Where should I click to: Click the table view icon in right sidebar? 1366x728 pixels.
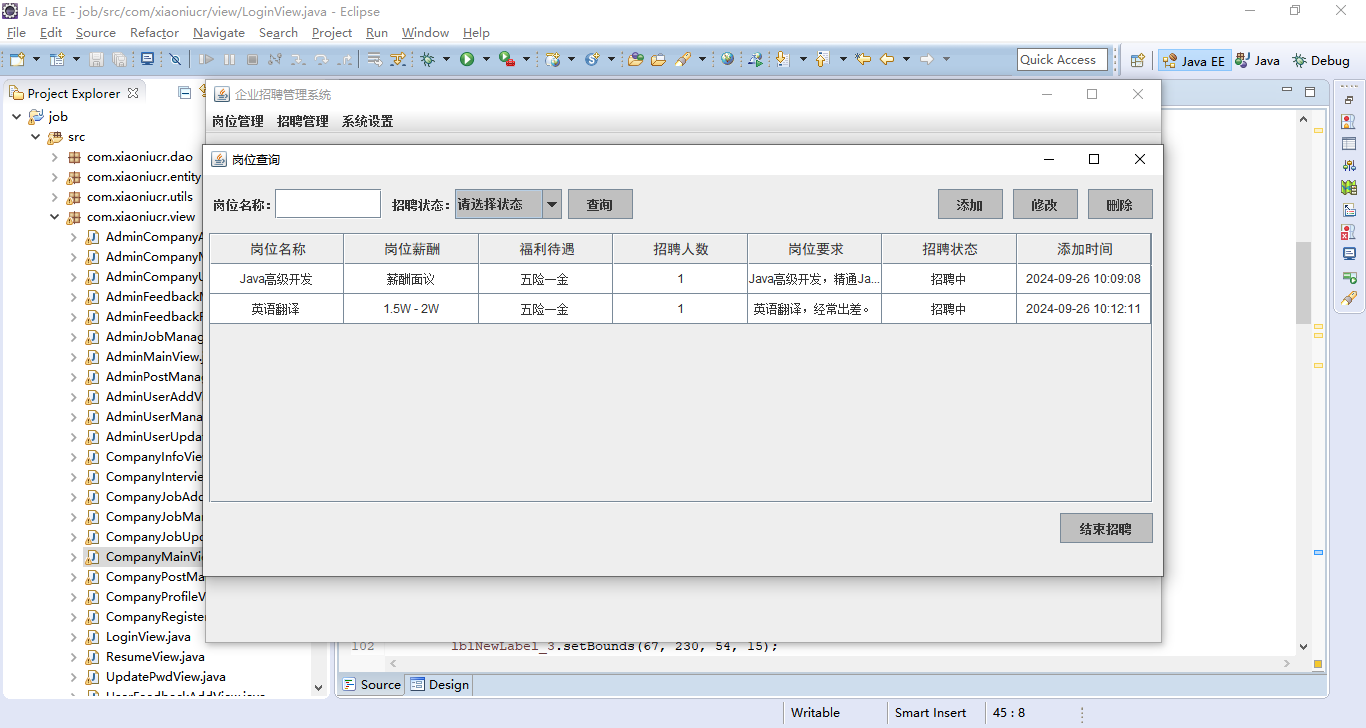click(x=1349, y=143)
